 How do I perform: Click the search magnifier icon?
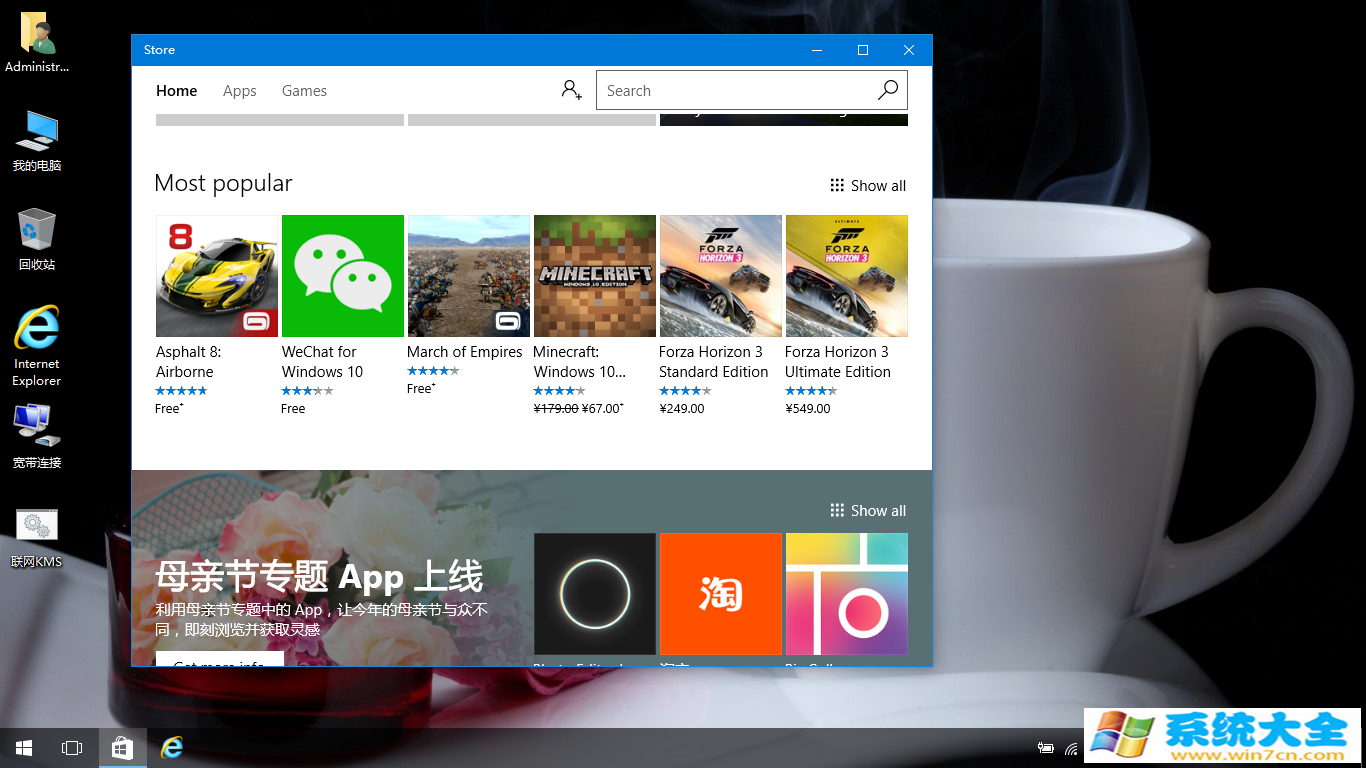pos(887,90)
